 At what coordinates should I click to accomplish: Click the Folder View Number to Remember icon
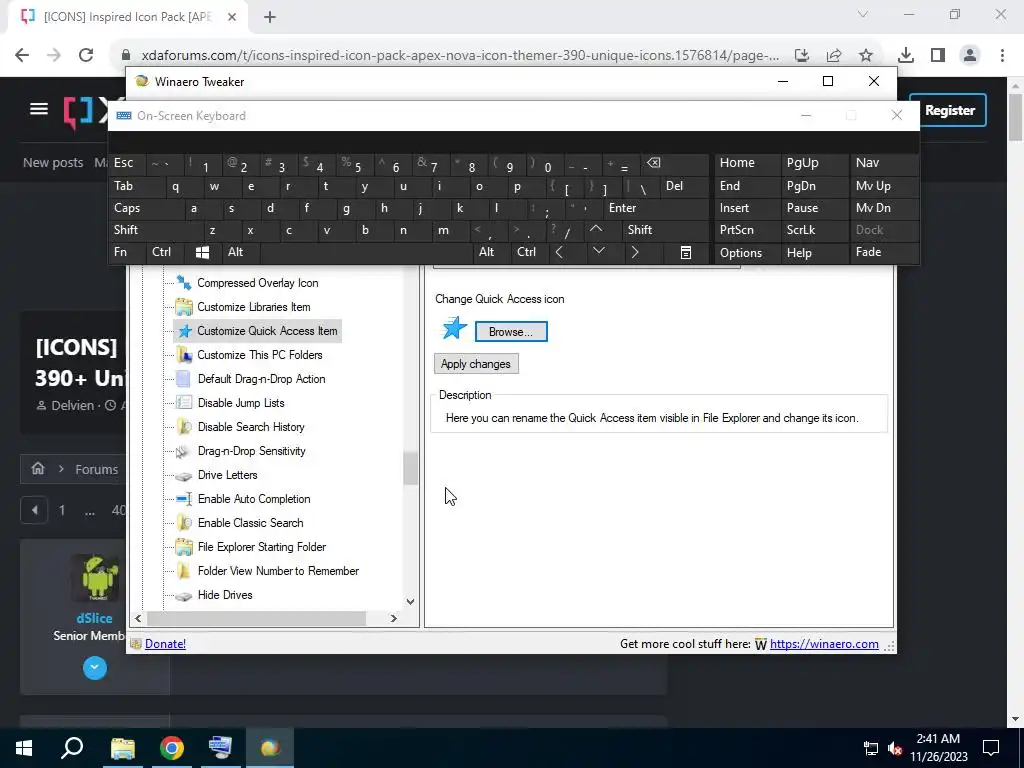(184, 571)
